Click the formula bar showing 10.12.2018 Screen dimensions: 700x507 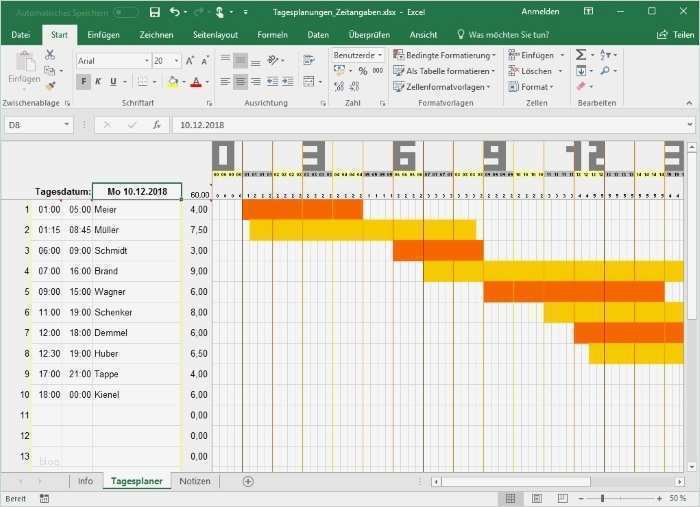(x=431, y=125)
